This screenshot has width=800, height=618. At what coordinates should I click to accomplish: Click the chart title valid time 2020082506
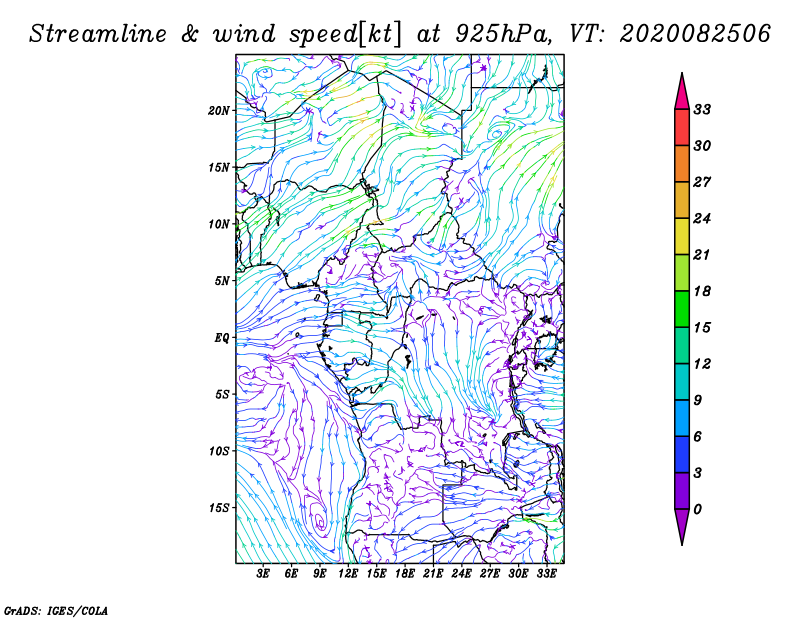pos(694,34)
